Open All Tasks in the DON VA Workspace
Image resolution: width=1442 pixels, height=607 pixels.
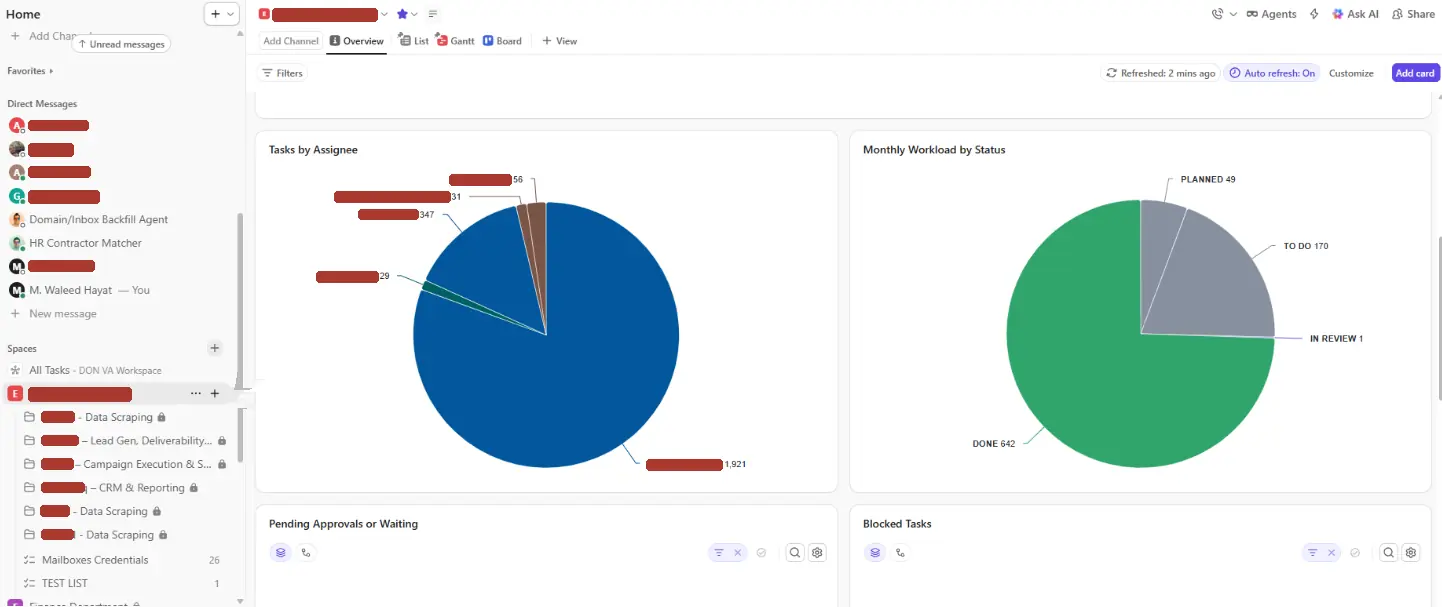coord(95,370)
